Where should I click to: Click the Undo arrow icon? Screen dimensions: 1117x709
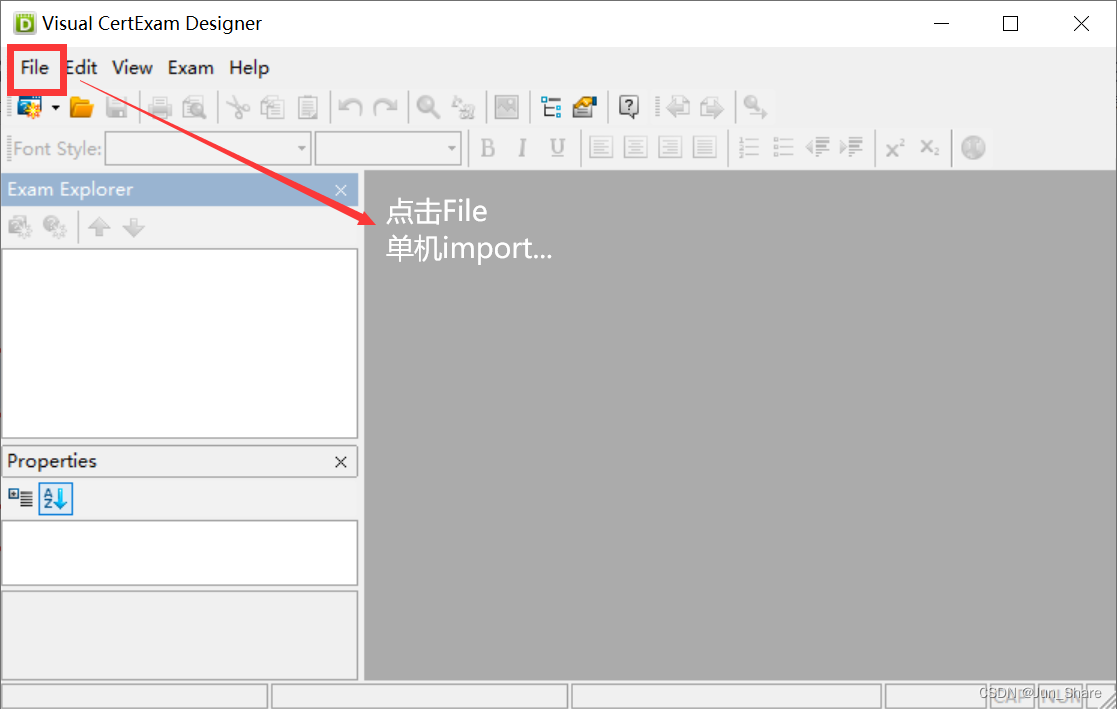(x=350, y=108)
